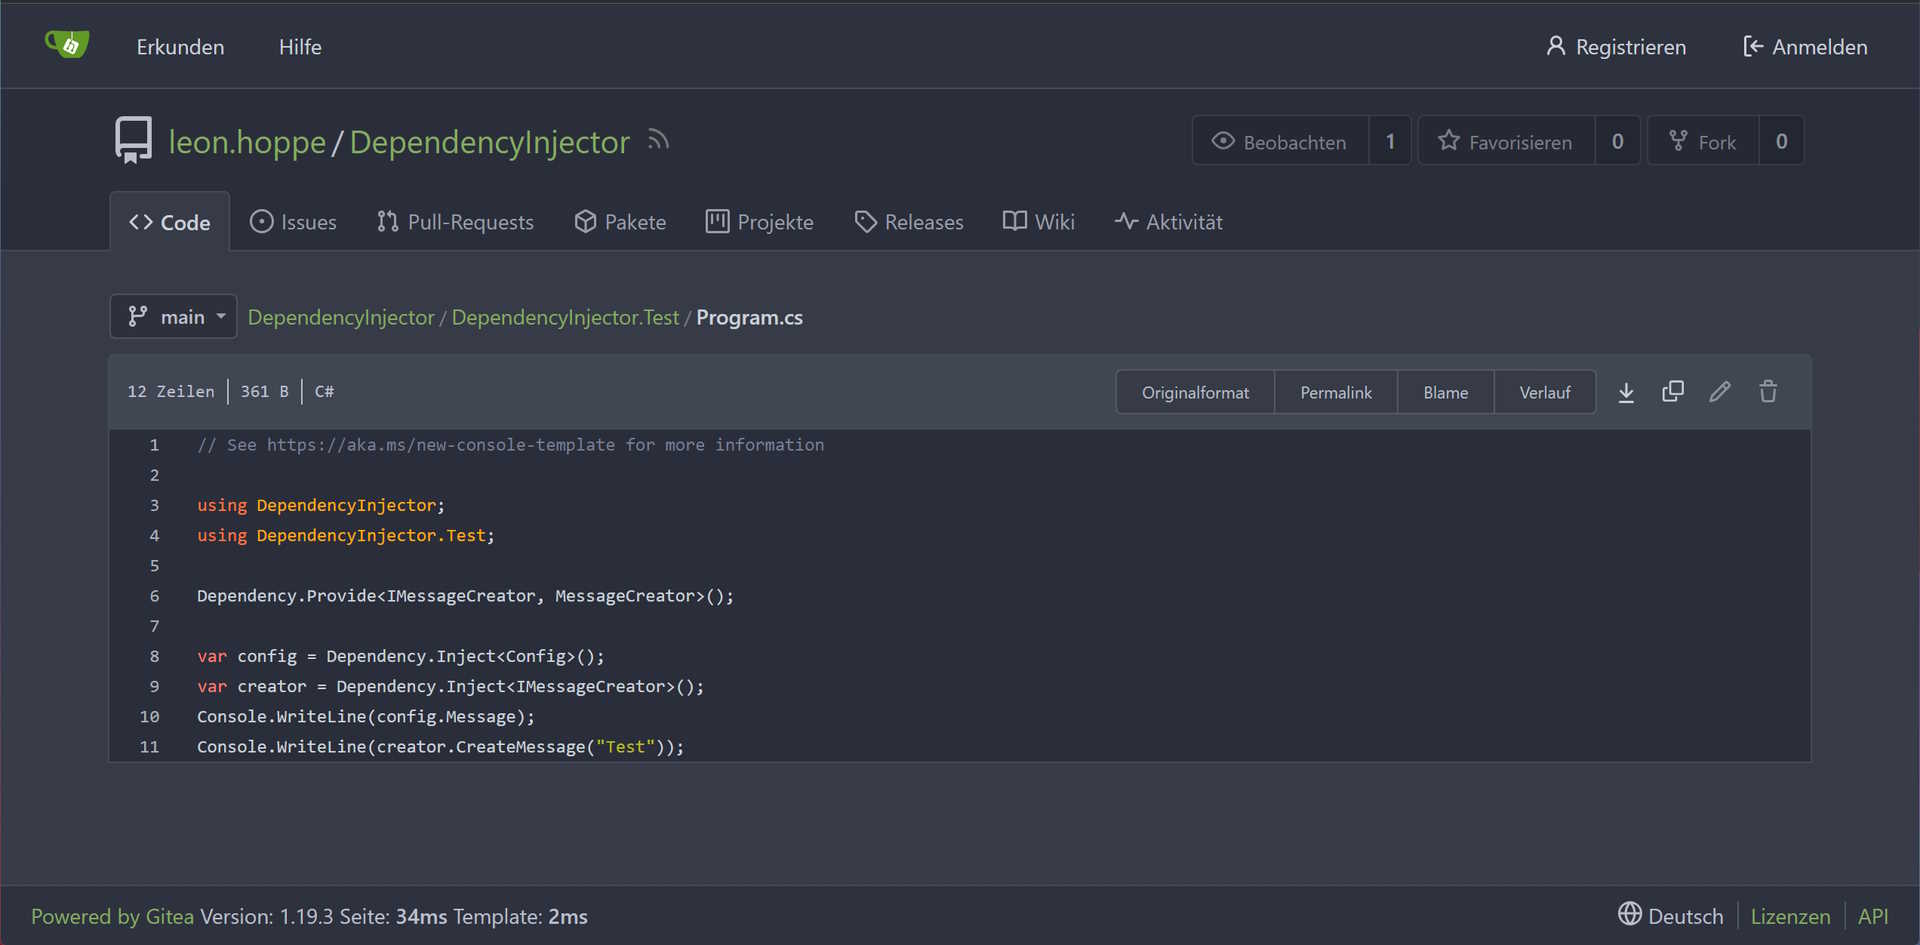Screen dimensions: 1920x945
Task: Click the 'C#' language label
Action: click(x=324, y=392)
